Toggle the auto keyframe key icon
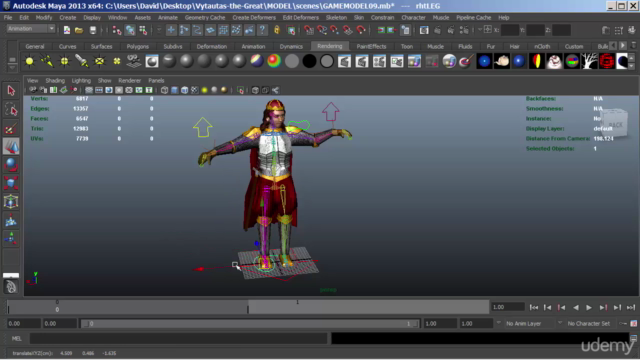Screen dimensions: 640x360 623,324
